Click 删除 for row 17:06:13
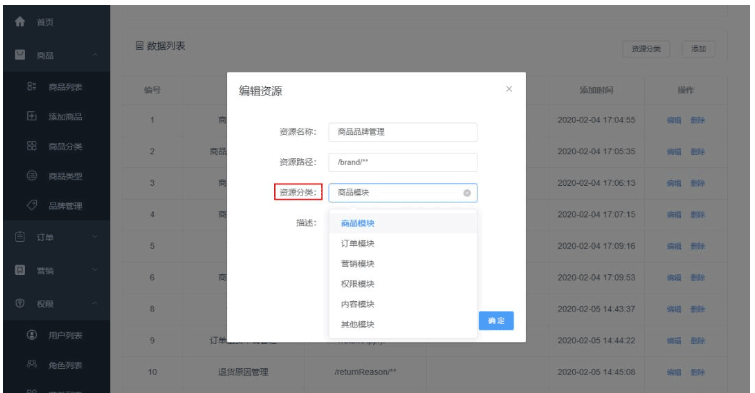The height and width of the screenshot is (393, 755). coord(698,183)
